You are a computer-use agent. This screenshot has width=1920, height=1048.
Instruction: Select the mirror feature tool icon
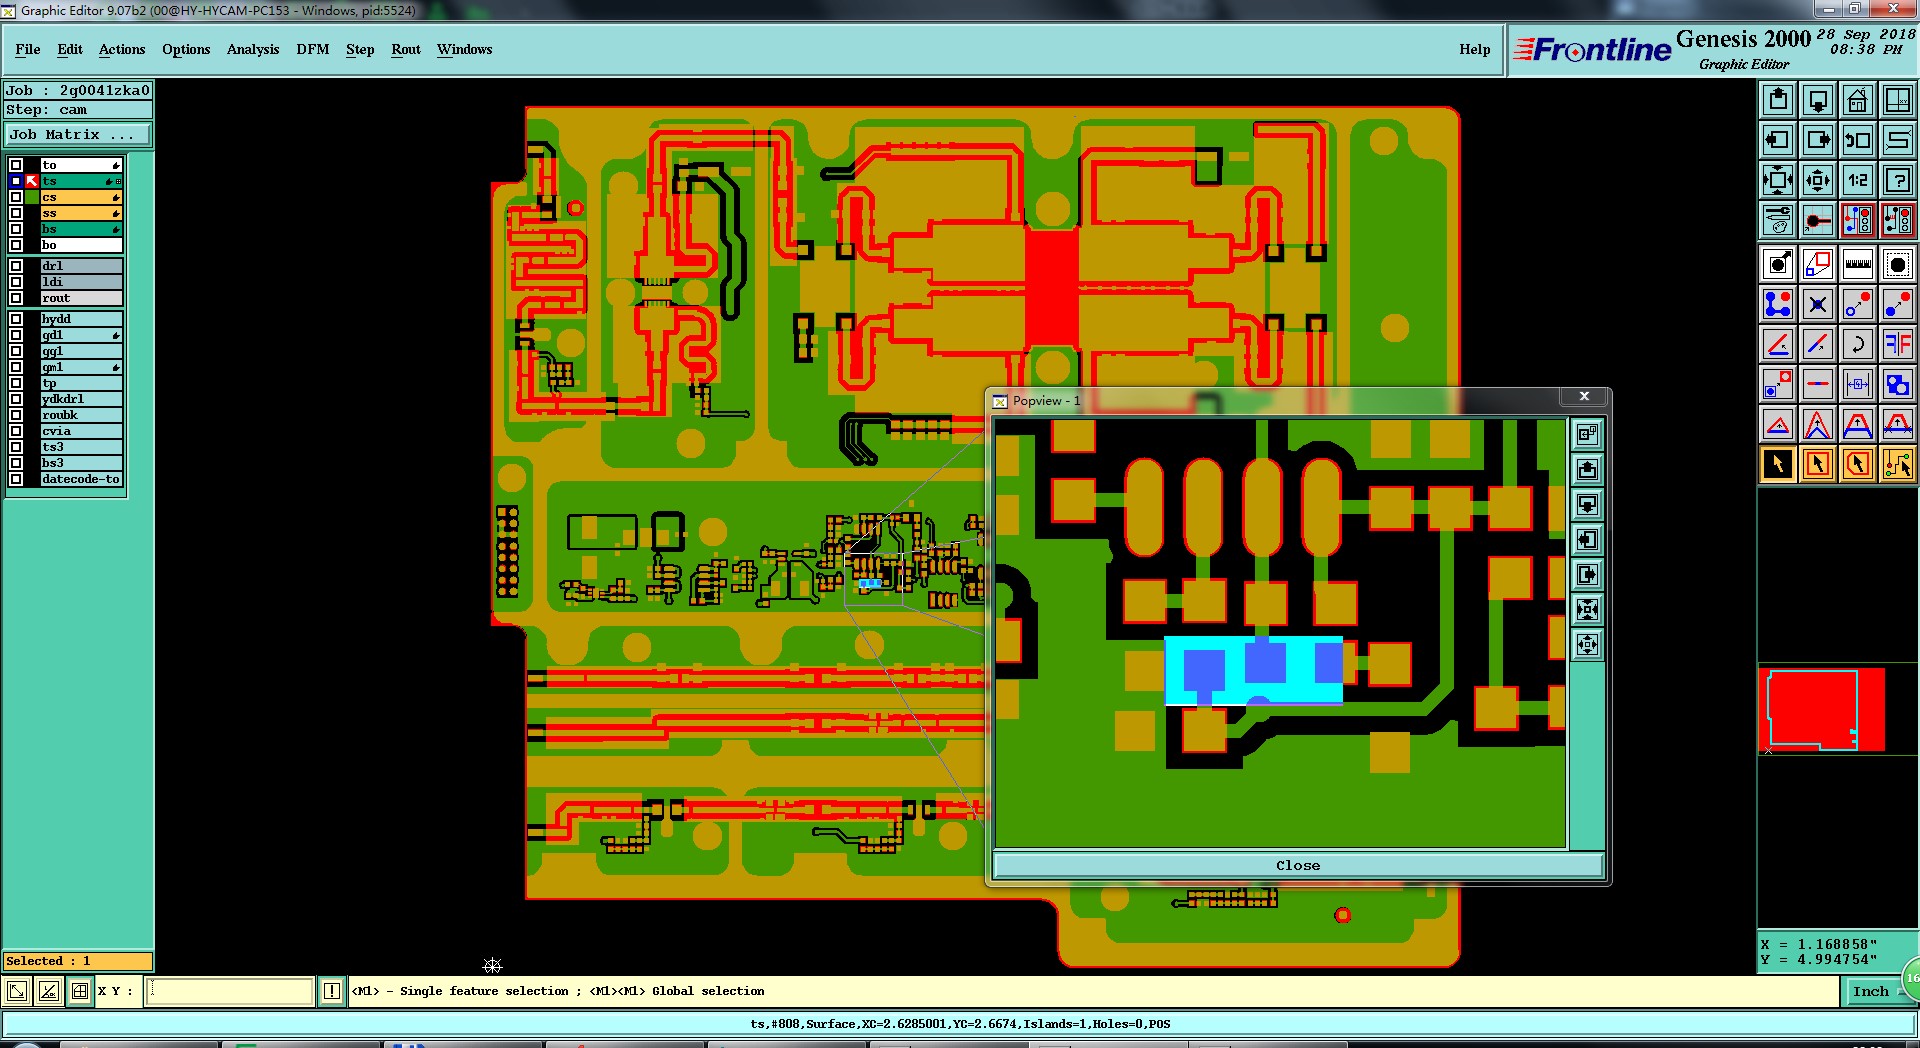(1898, 344)
